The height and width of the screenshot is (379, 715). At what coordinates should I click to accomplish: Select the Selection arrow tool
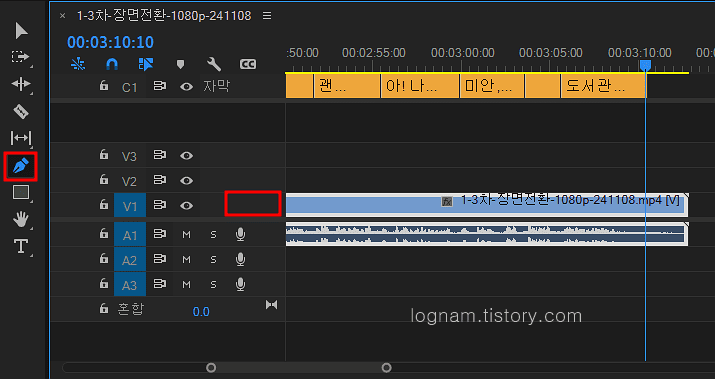pyautogui.click(x=21, y=31)
